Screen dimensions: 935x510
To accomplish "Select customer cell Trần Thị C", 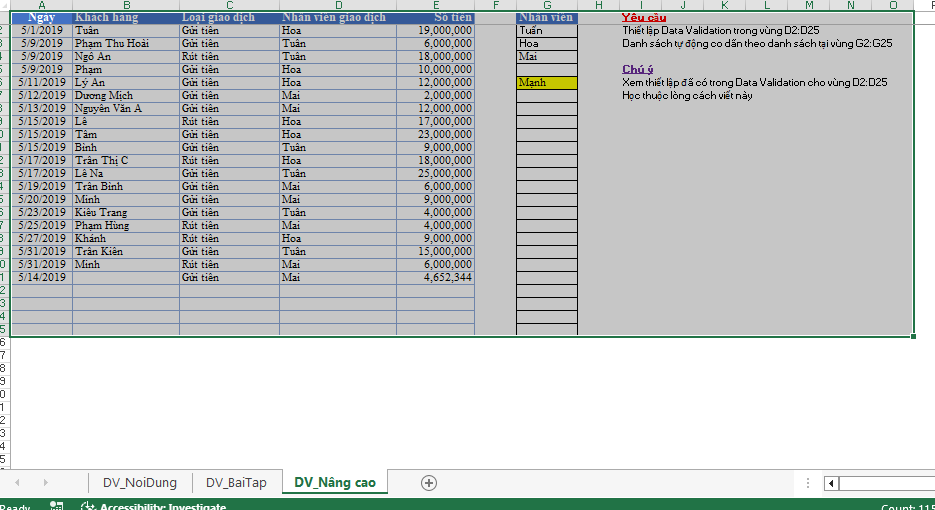I will coord(126,160).
